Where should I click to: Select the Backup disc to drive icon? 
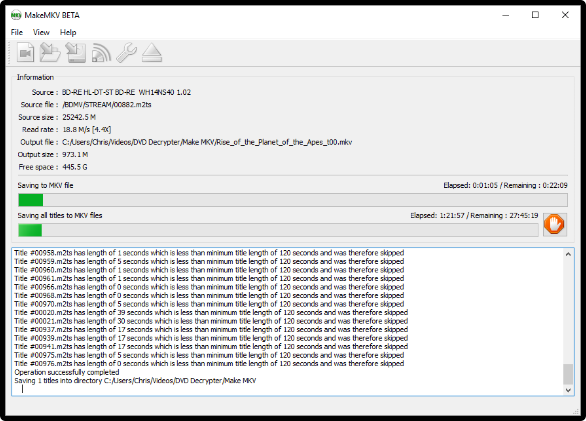pos(76,53)
